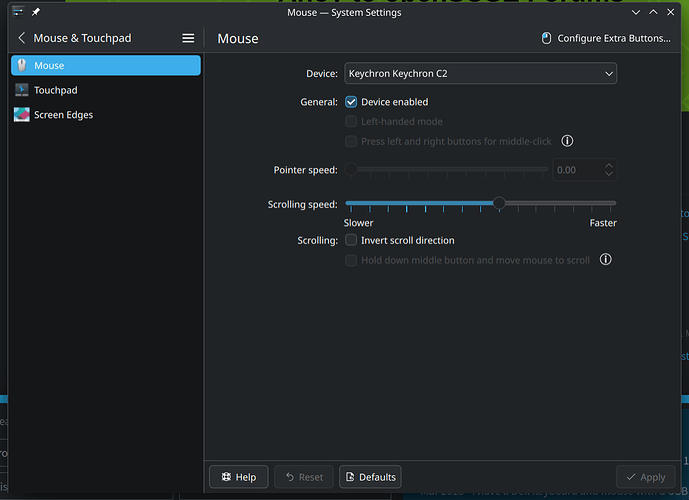Enable Invert scroll direction

[351, 240]
